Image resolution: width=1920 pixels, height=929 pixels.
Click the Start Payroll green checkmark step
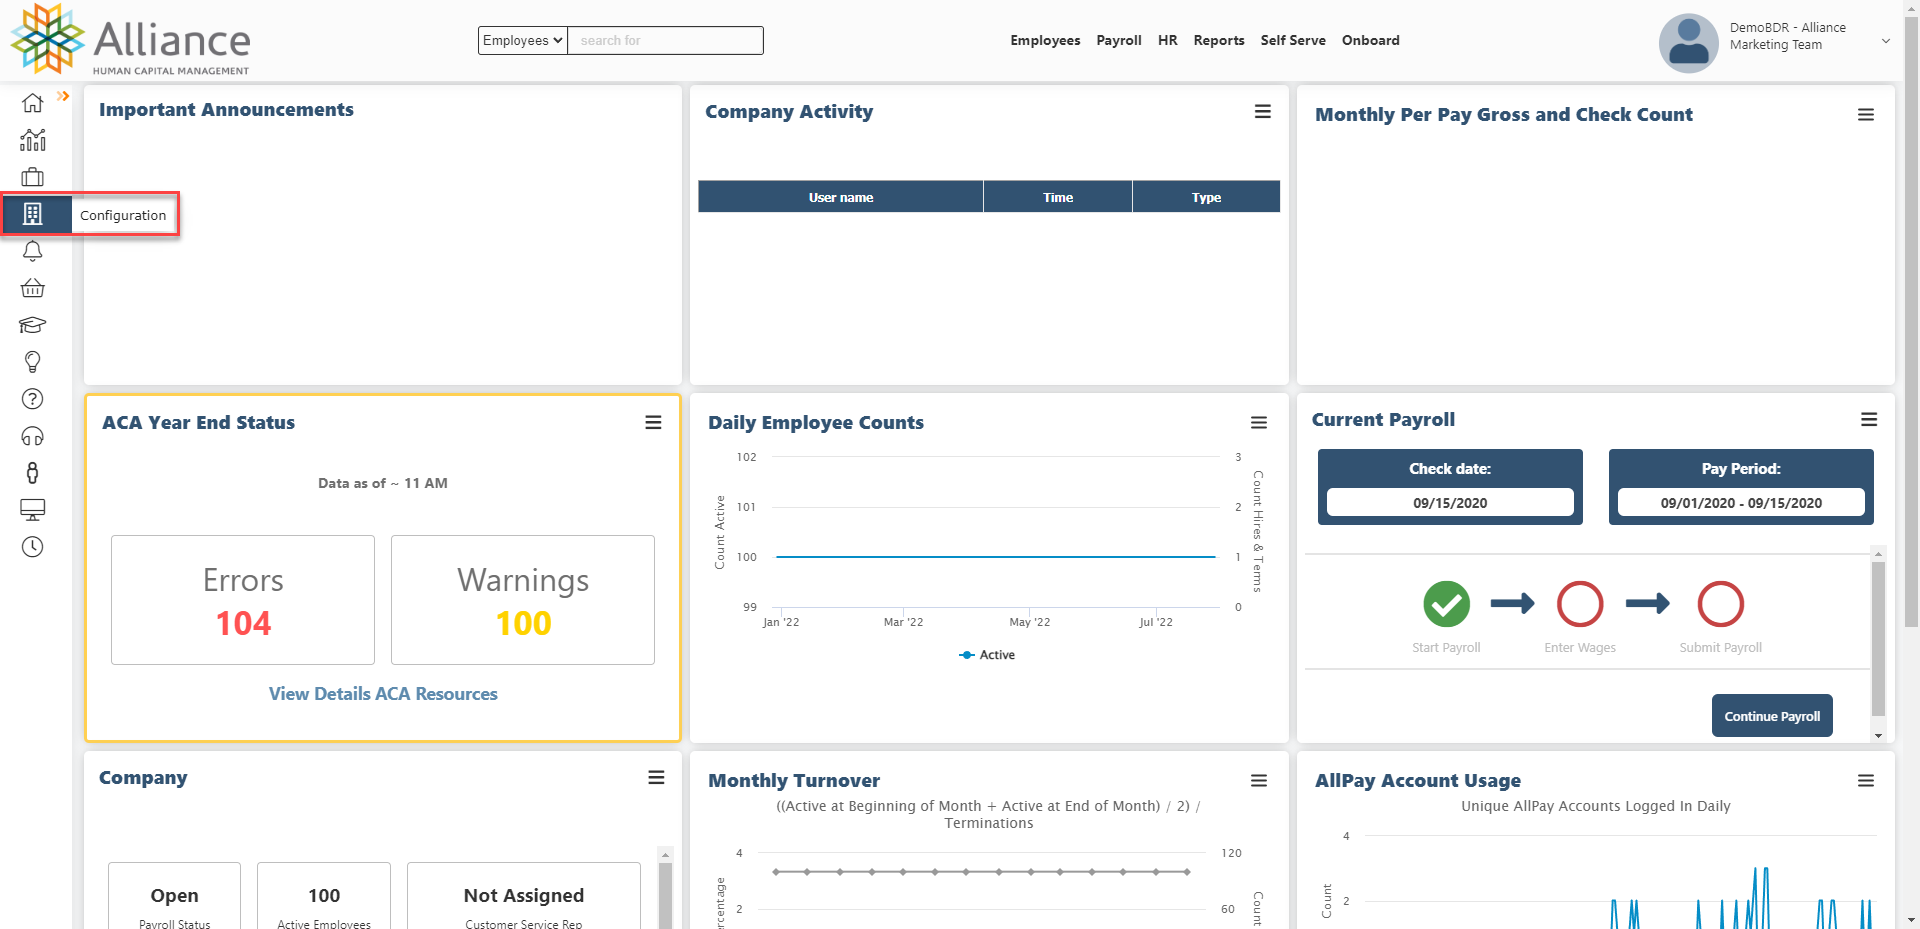1446,604
